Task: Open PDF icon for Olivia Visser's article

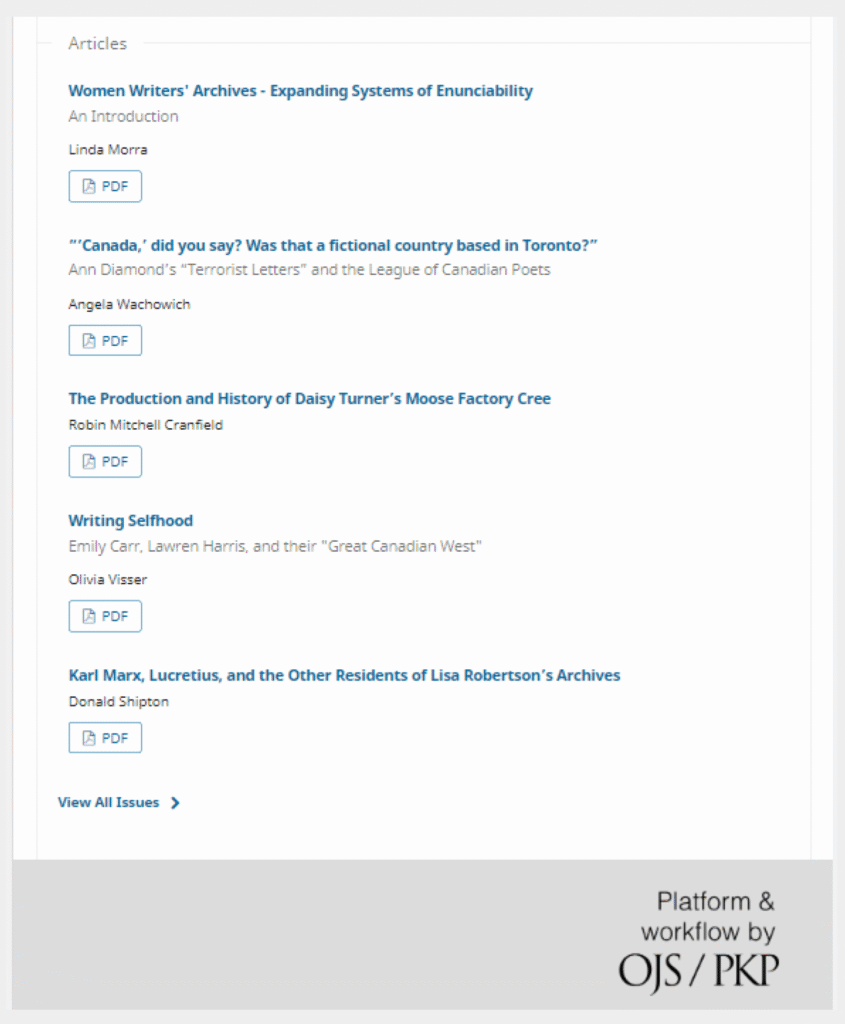Action: point(89,616)
